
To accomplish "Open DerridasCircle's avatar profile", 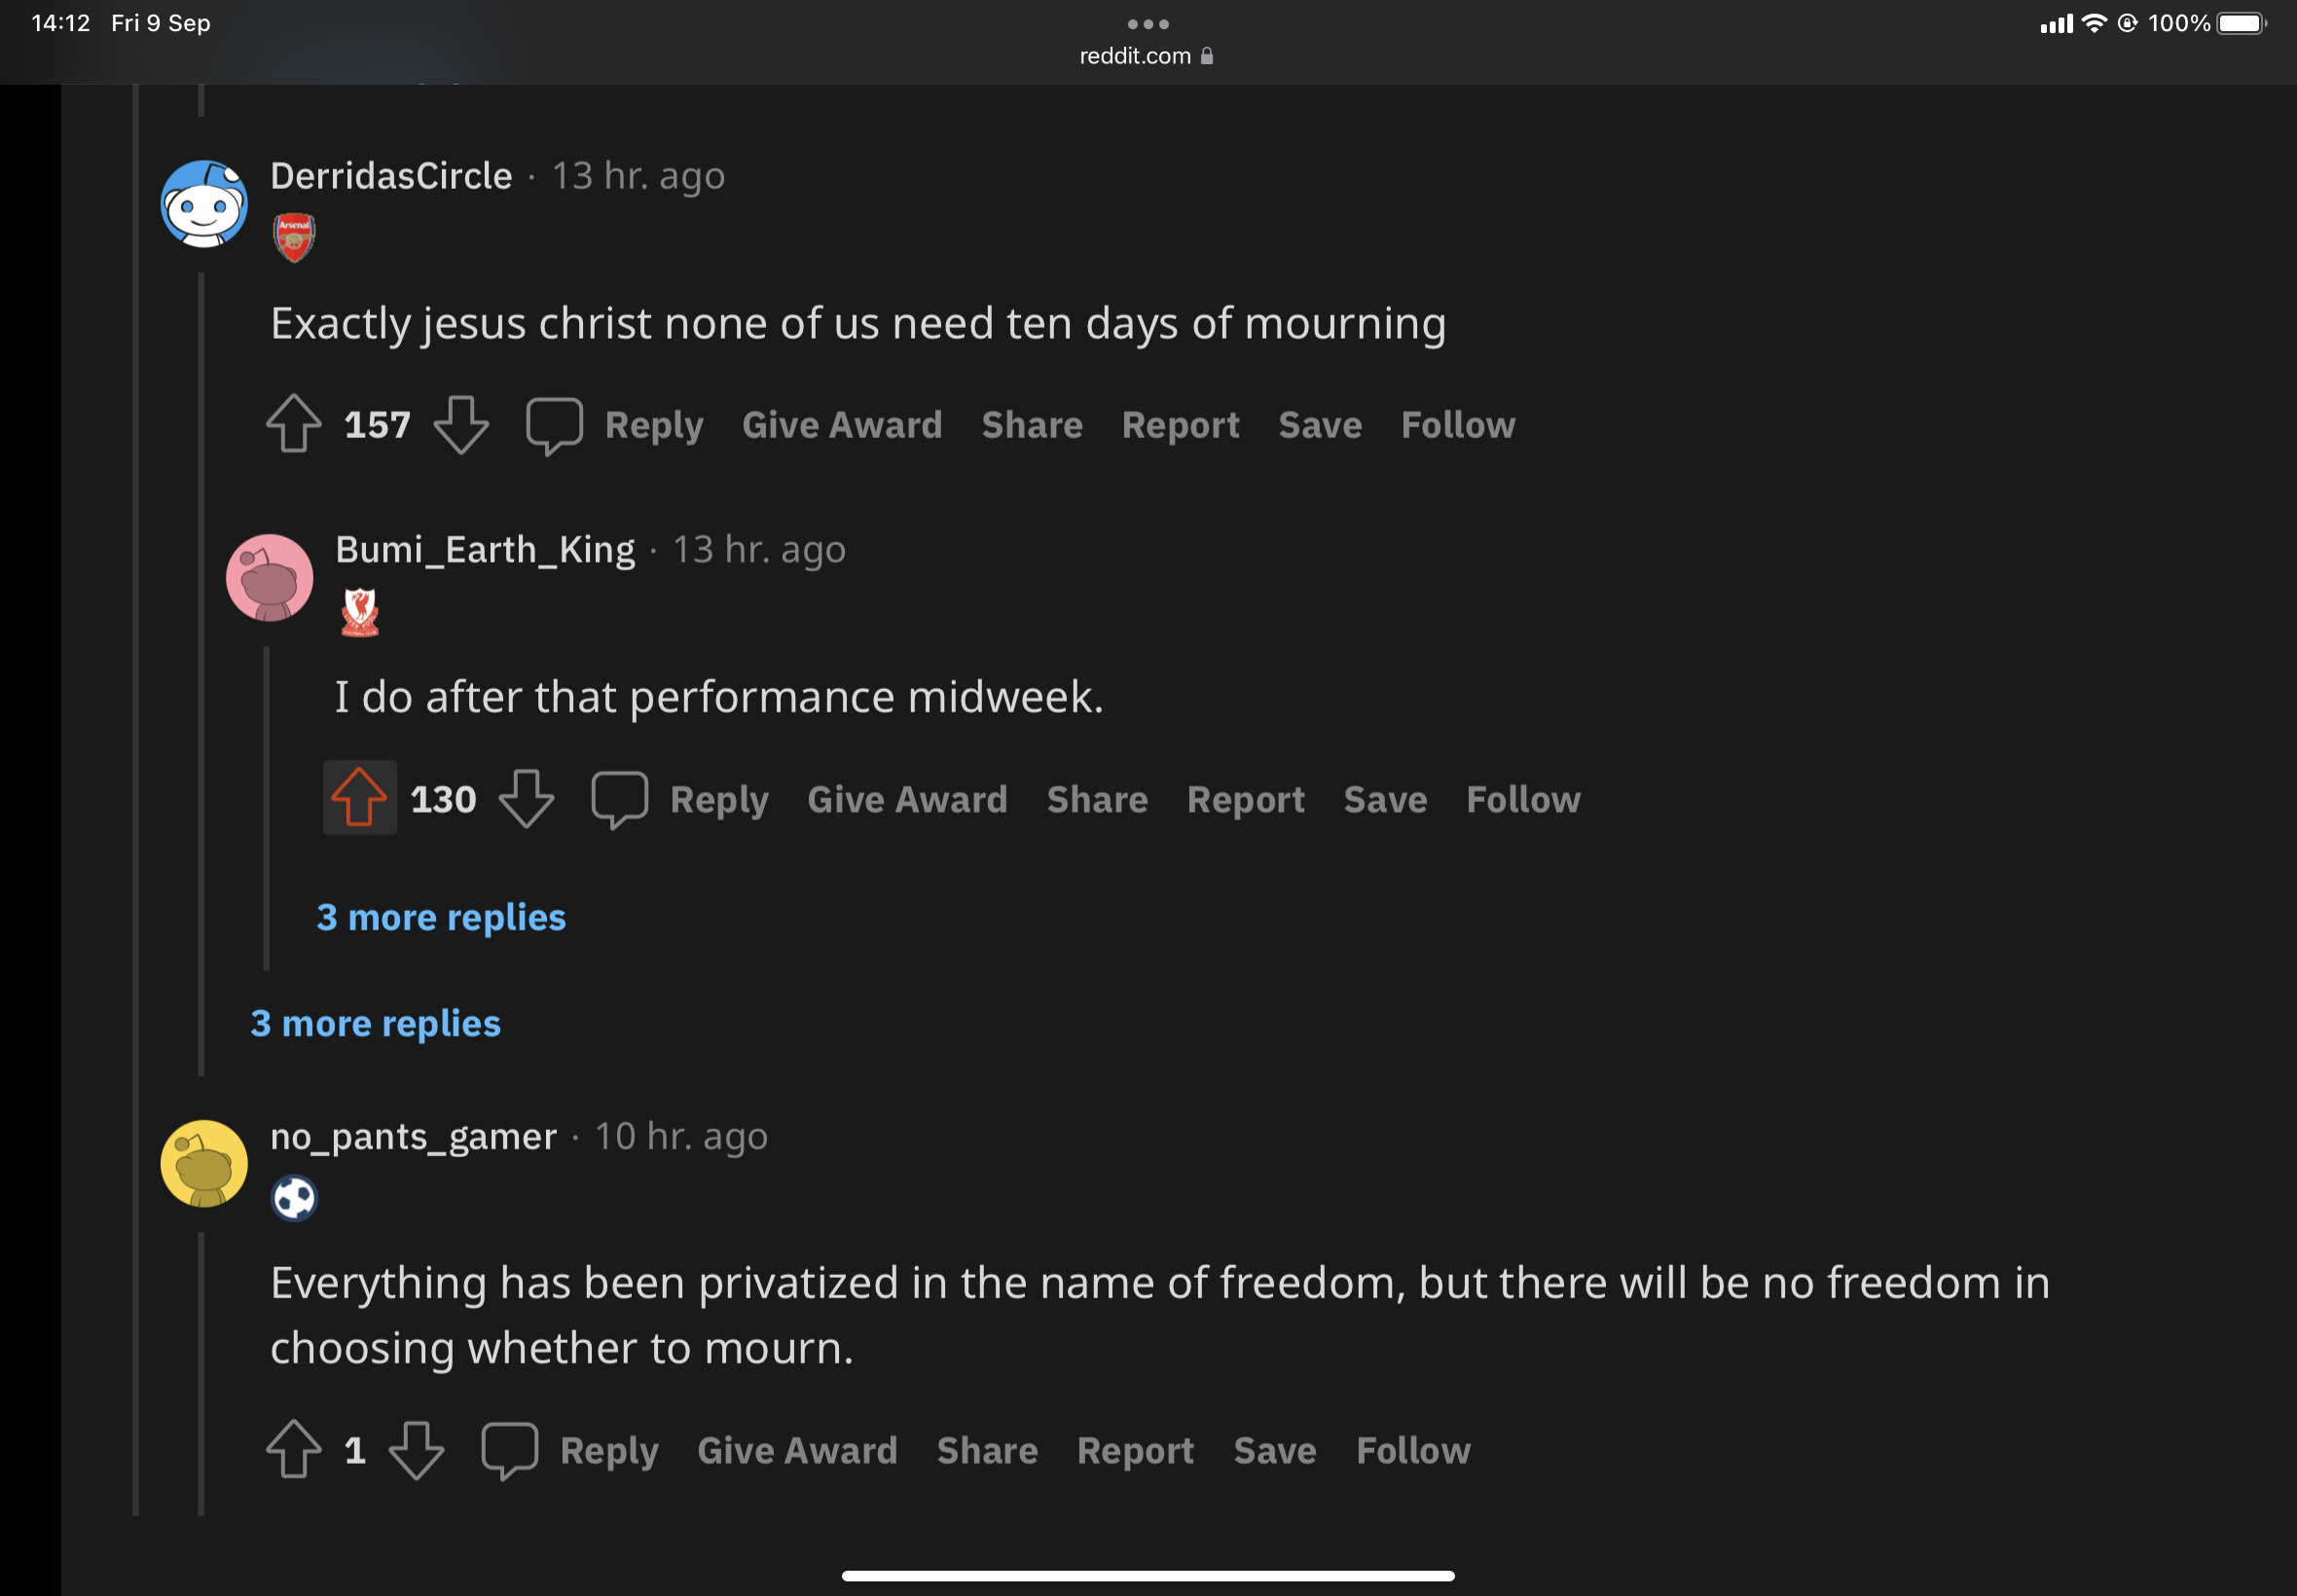I will (204, 204).
